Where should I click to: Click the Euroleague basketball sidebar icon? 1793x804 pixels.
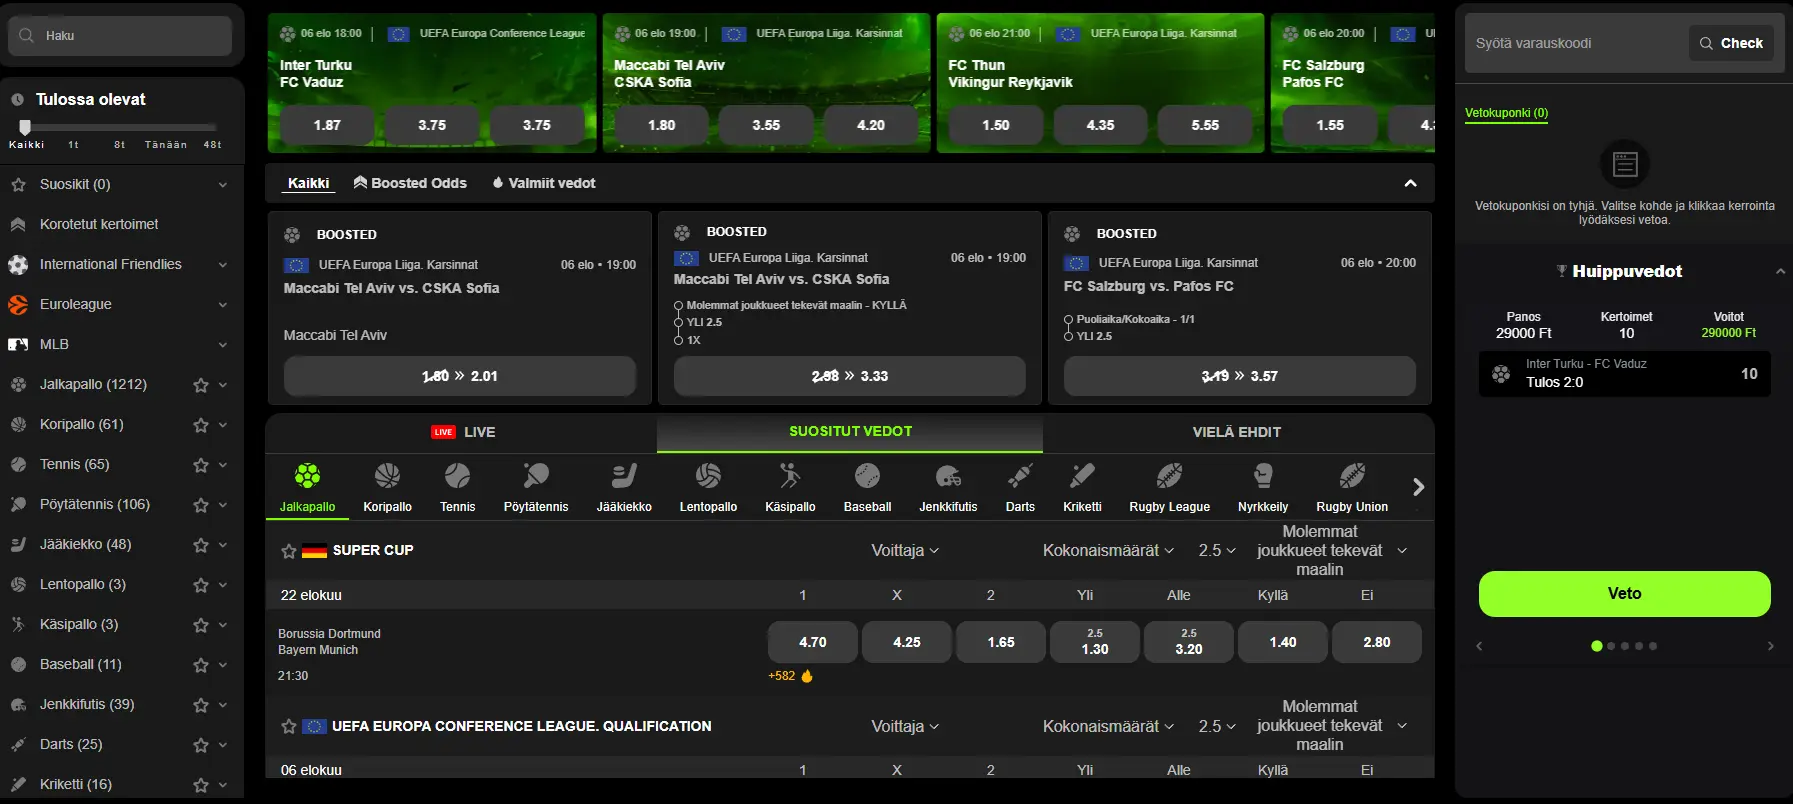point(18,304)
